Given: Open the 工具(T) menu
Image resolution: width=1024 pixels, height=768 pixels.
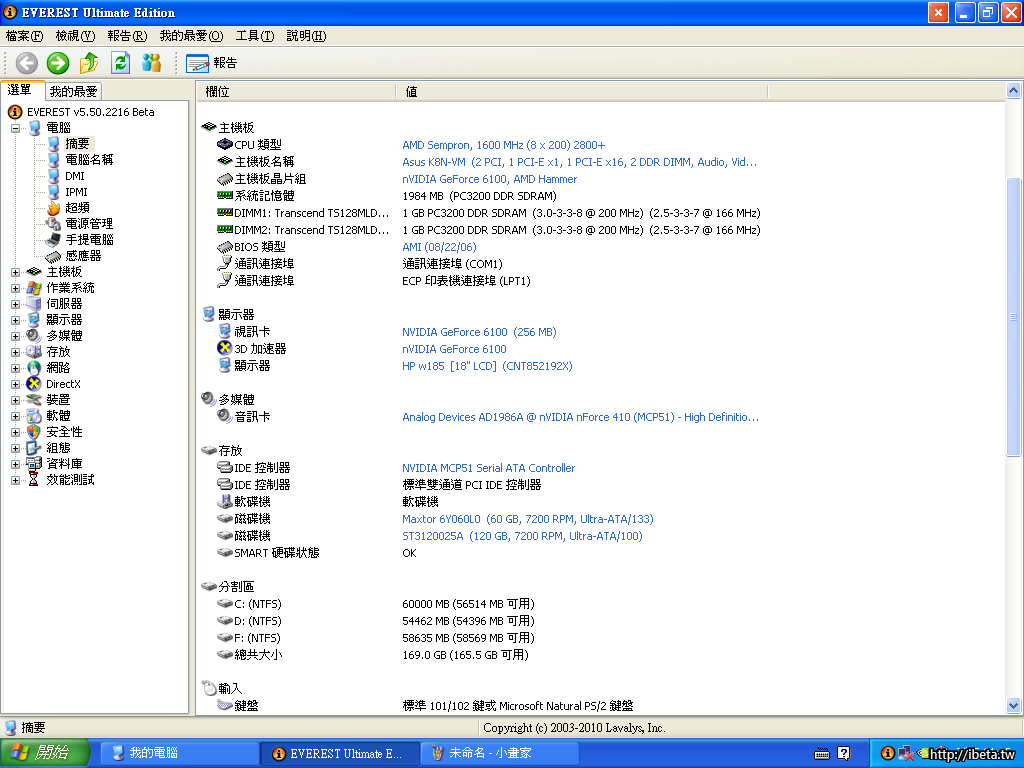Looking at the screenshot, I should tap(254, 36).
